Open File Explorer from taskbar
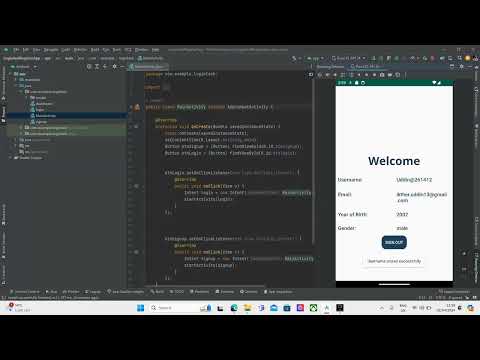This screenshot has height=360, width=480. pos(247,308)
